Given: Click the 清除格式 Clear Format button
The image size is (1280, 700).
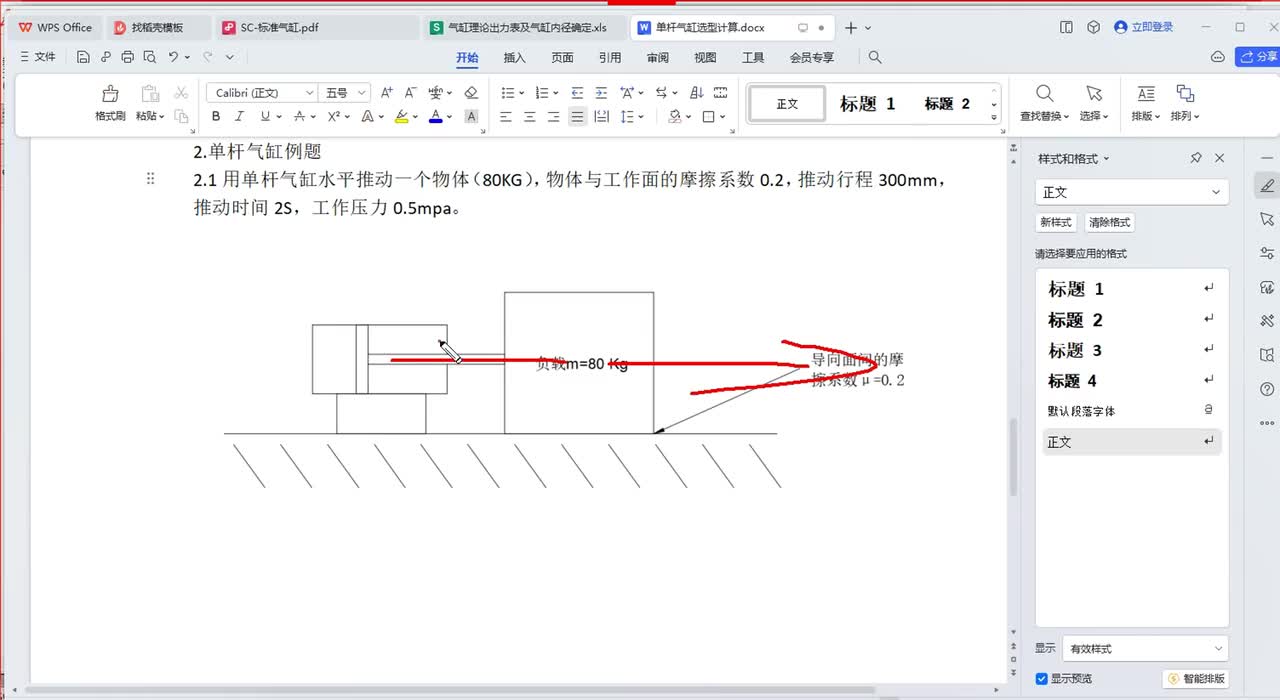Looking at the screenshot, I should 1109,222.
